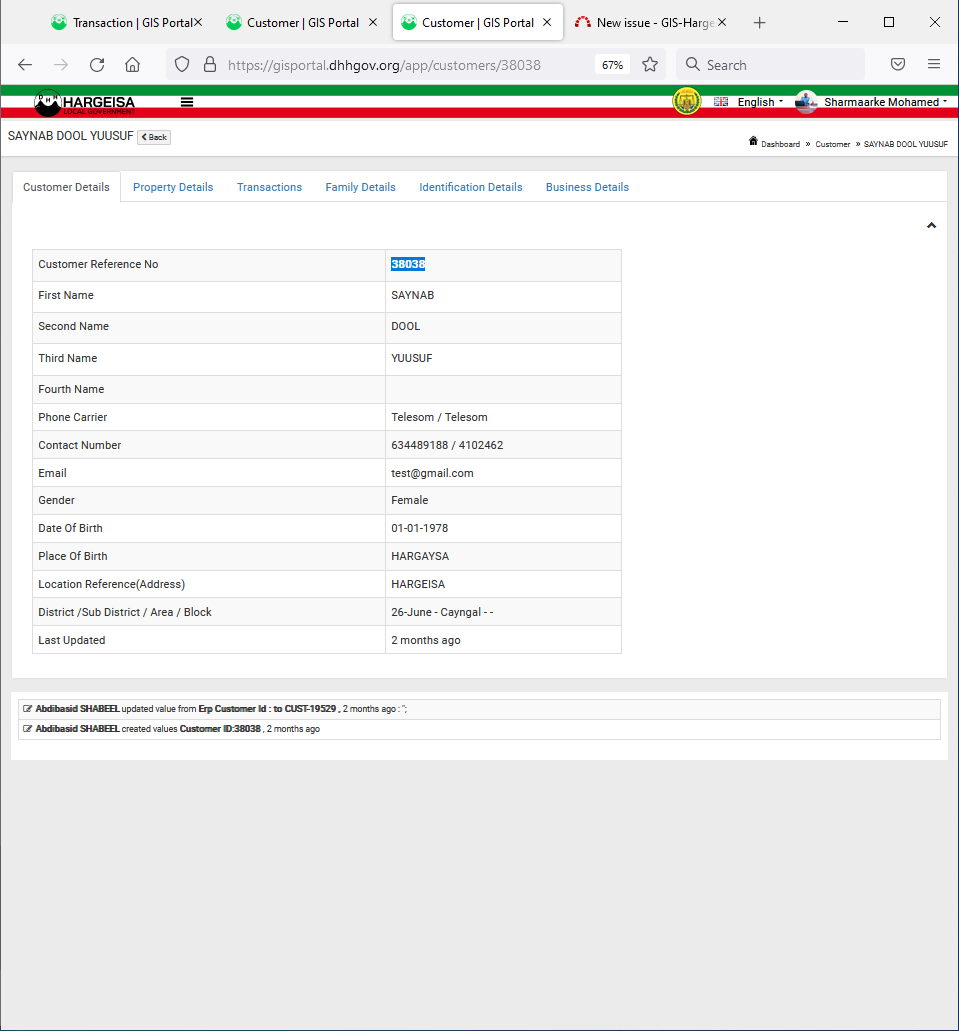
Task: Reload the current page
Action: [x=97, y=64]
